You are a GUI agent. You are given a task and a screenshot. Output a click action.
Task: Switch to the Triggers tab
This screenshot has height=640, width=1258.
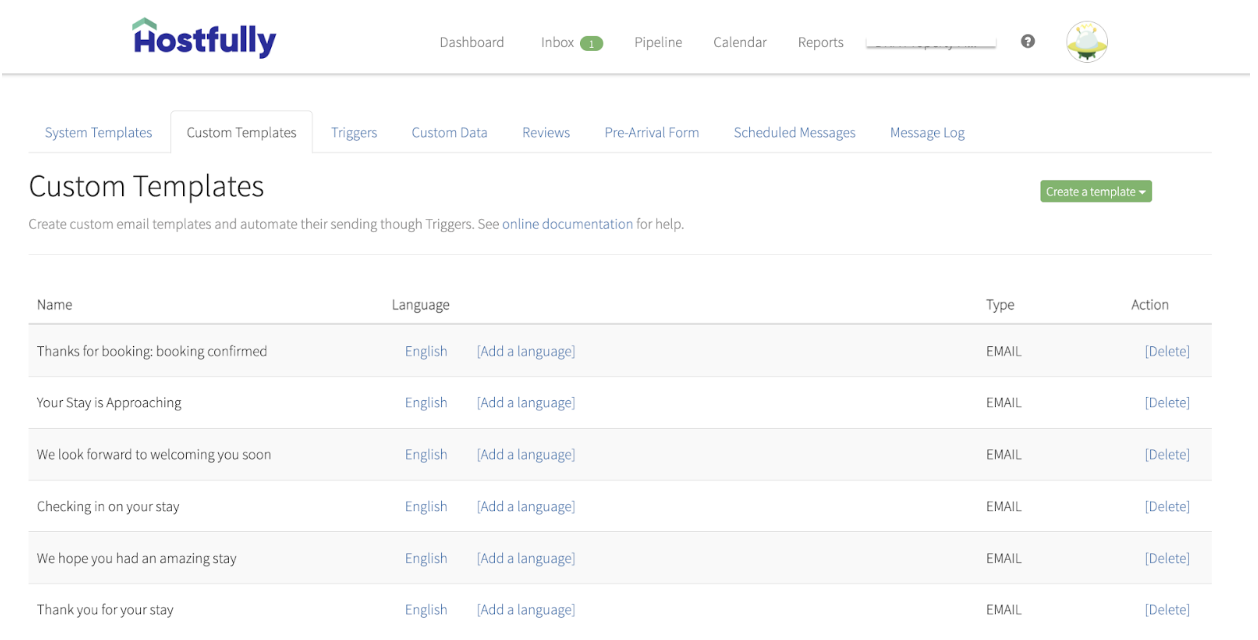tap(354, 132)
